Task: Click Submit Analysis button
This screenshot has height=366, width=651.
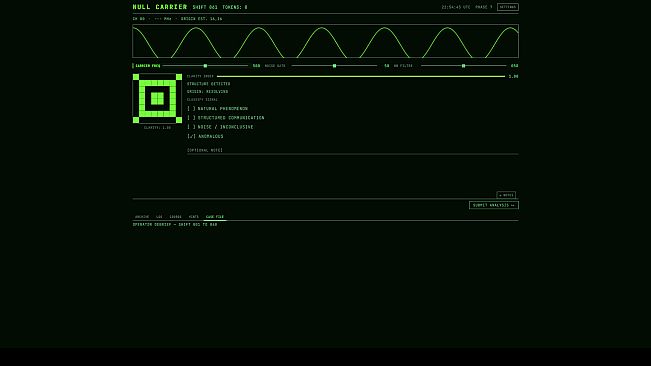Action: (x=494, y=205)
